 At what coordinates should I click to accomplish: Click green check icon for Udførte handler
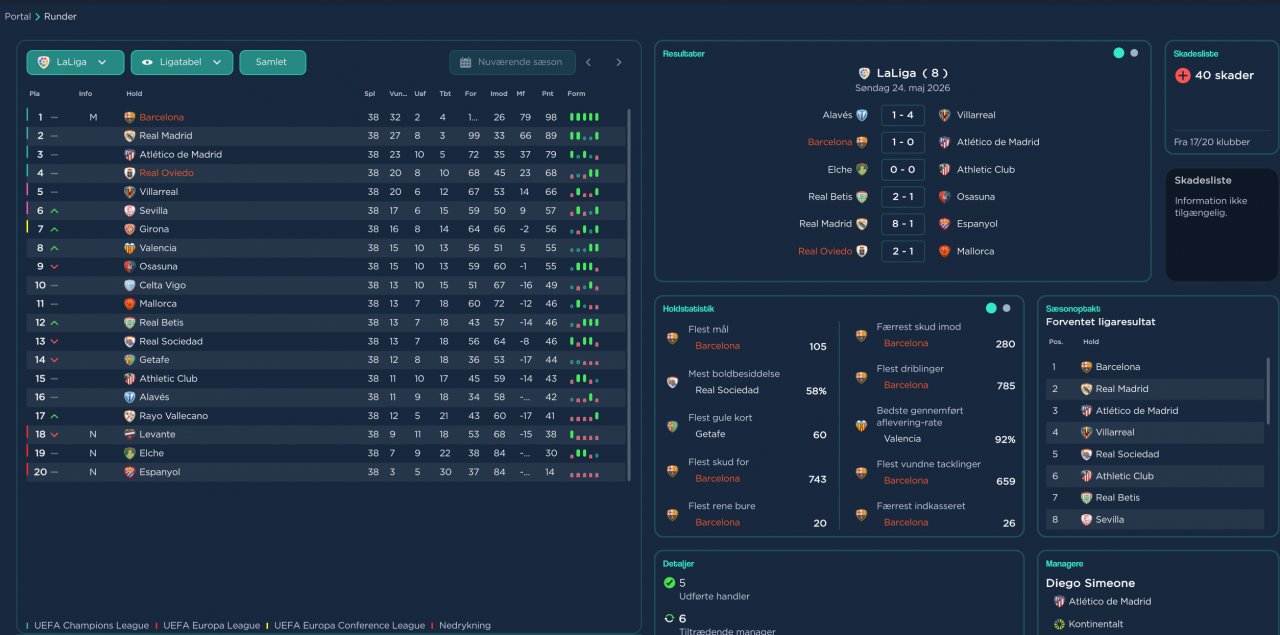pyautogui.click(x=669, y=582)
